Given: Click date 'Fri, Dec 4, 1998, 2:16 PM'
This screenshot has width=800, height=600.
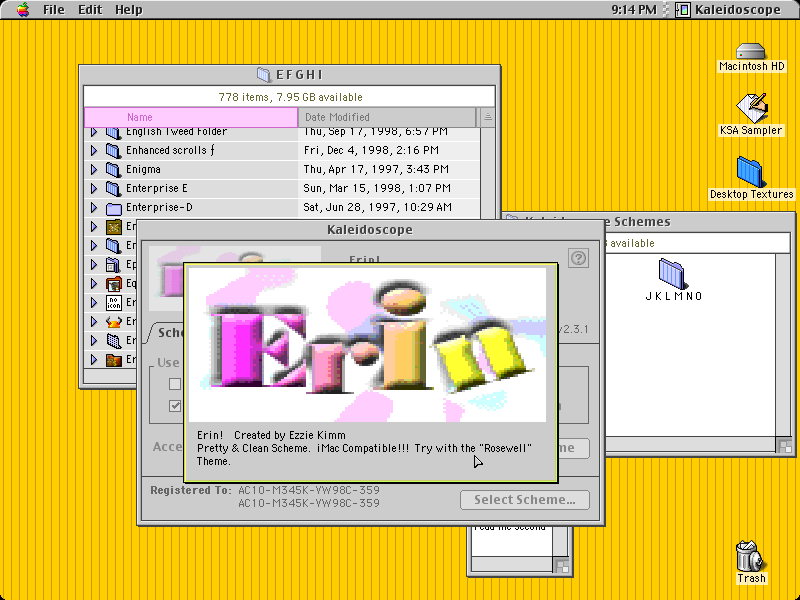Looking at the screenshot, I should point(371,151).
